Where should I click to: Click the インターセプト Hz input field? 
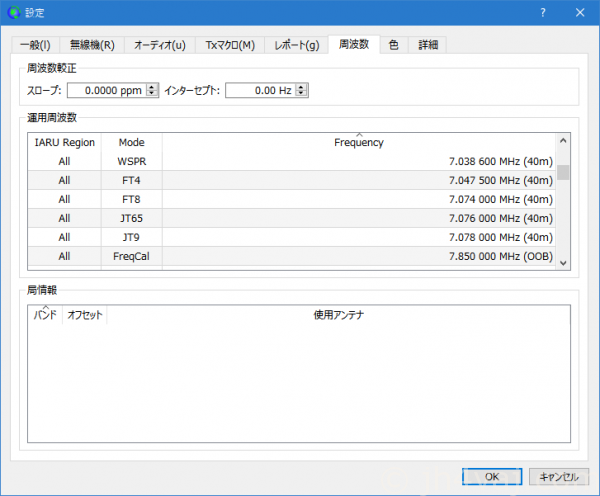pos(260,90)
